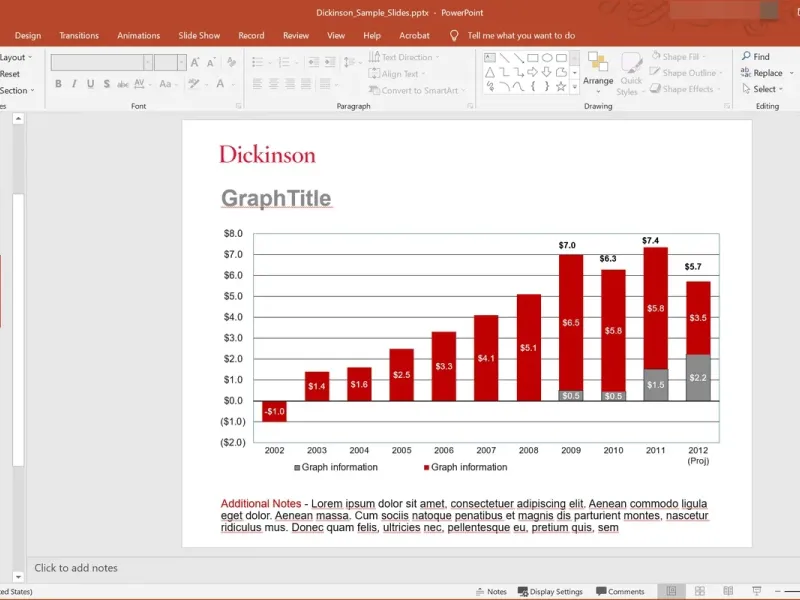Image resolution: width=800 pixels, height=600 pixels.
Task: Switch to the Animations tab
Action: [138, 36]
